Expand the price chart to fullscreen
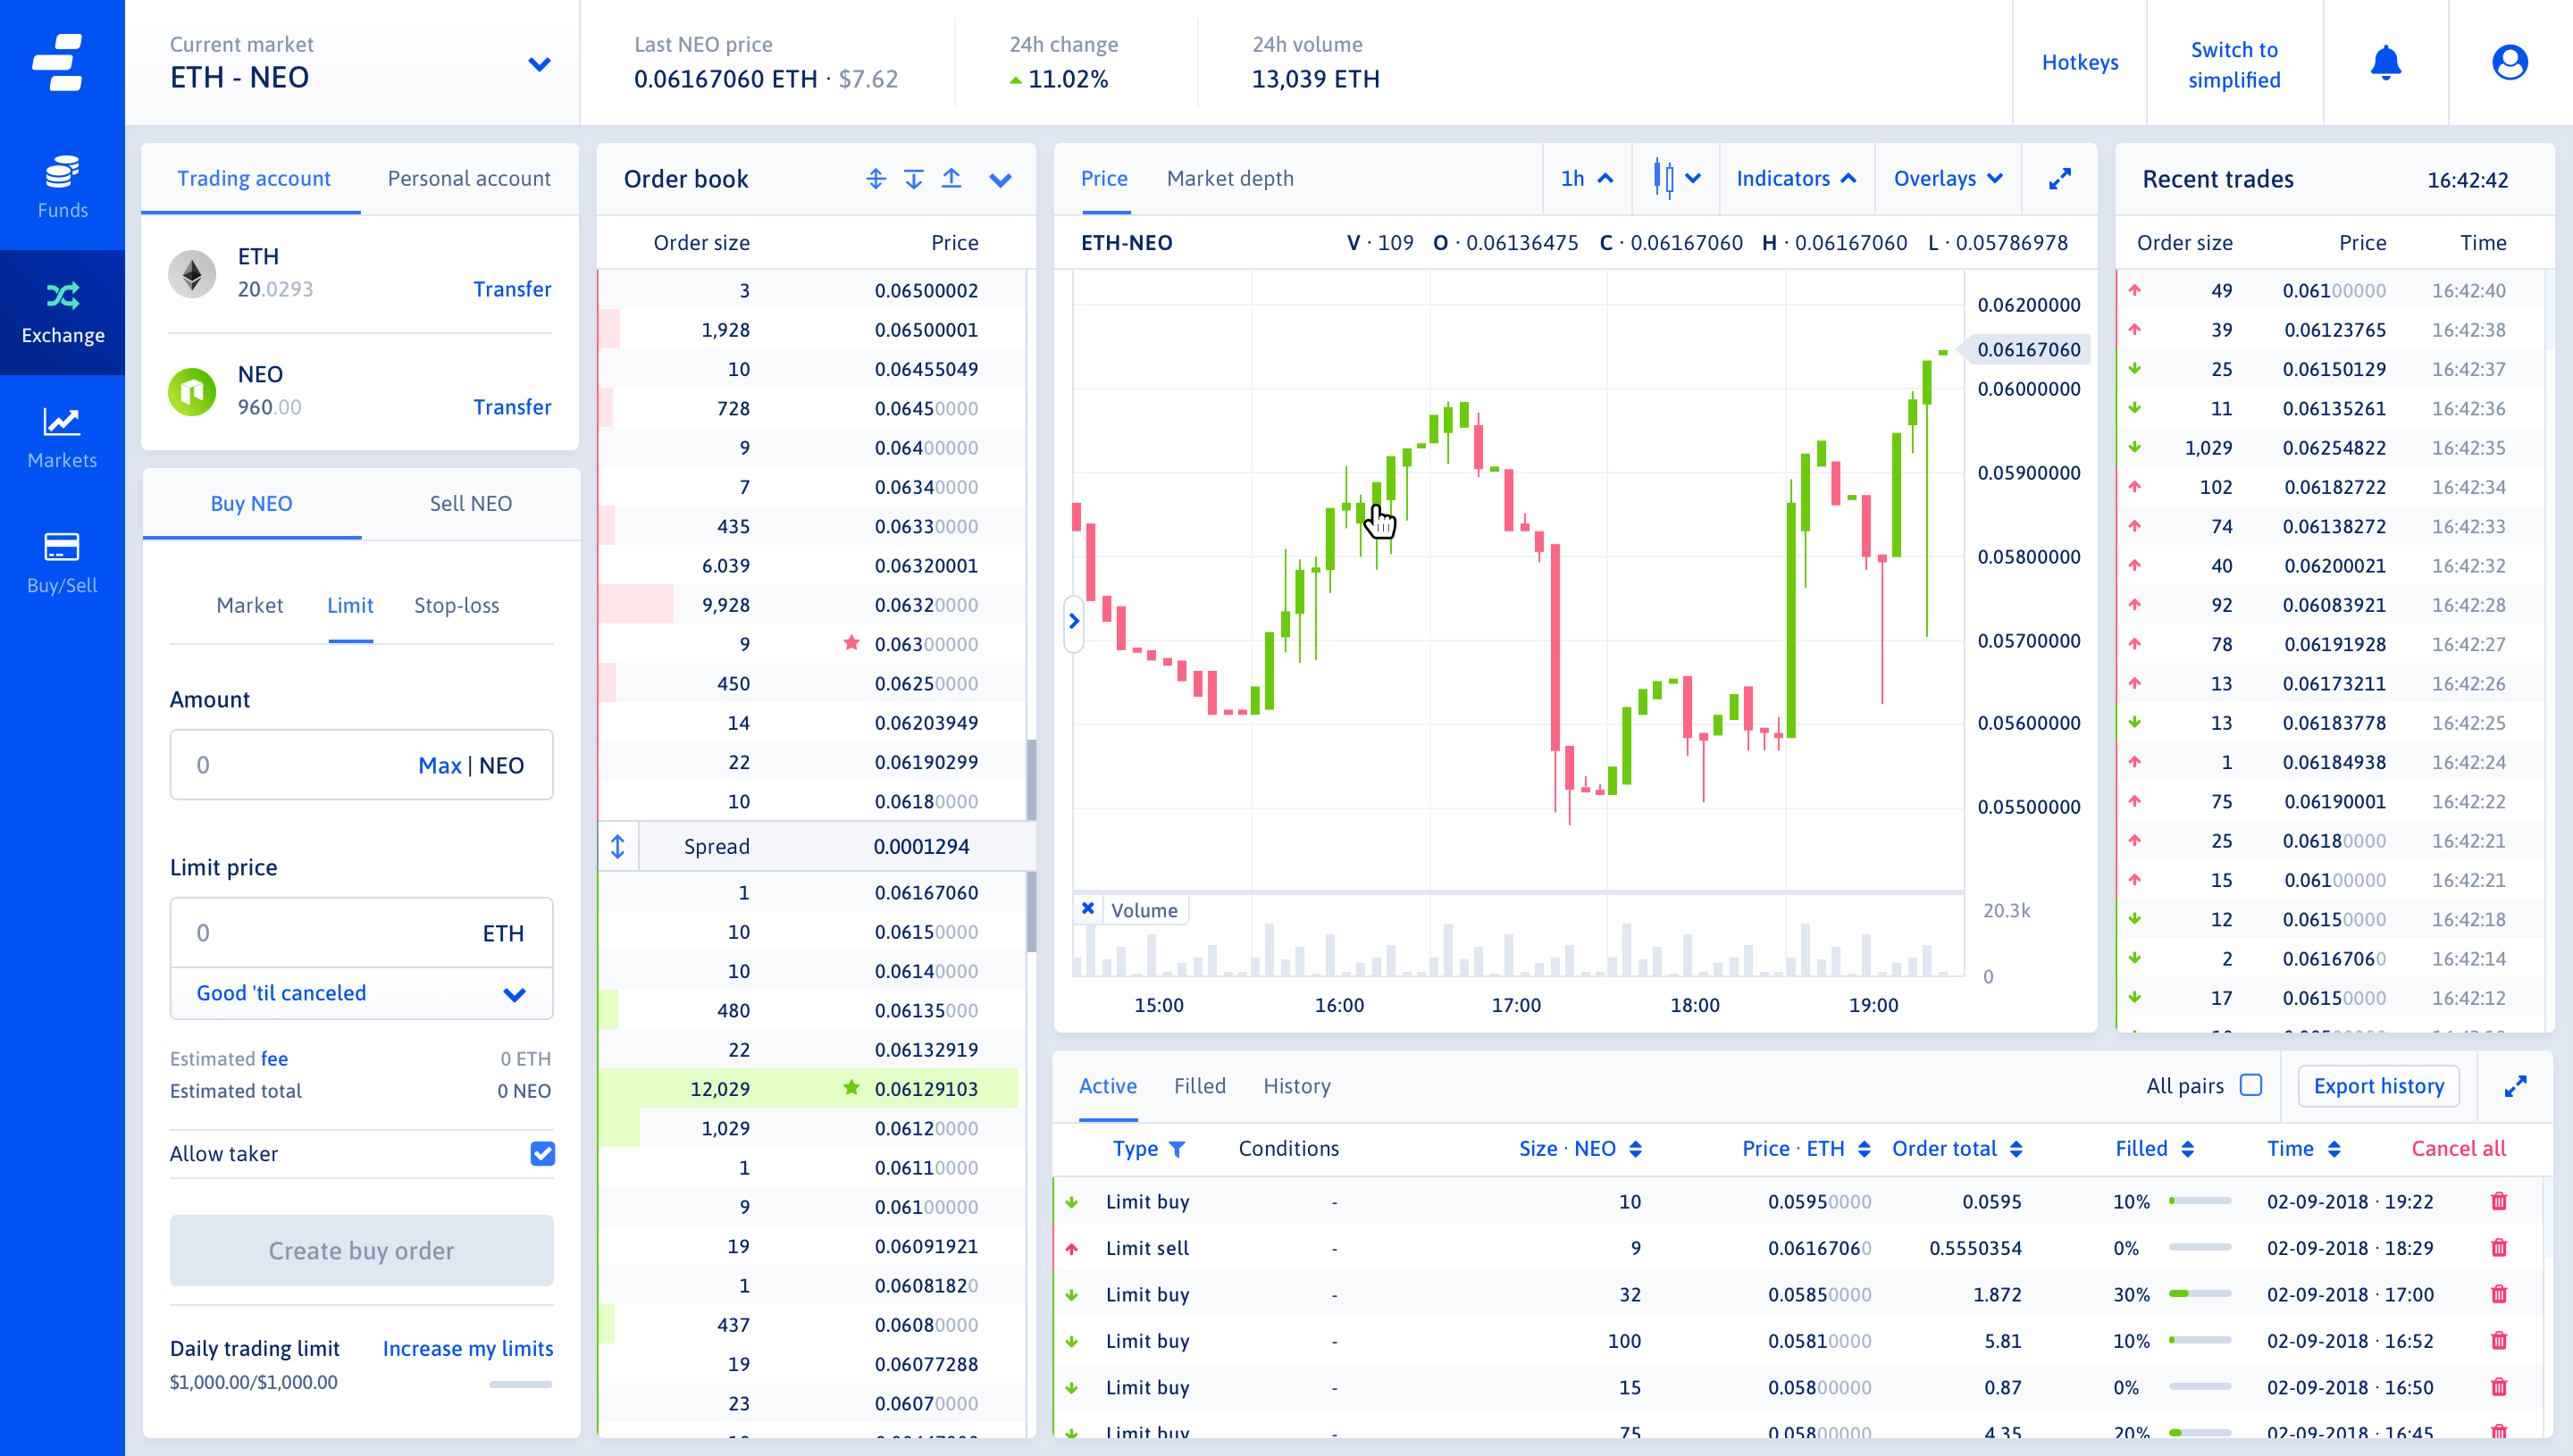The height and width of the screenshot is (1456, 2573). (2059, 179)
